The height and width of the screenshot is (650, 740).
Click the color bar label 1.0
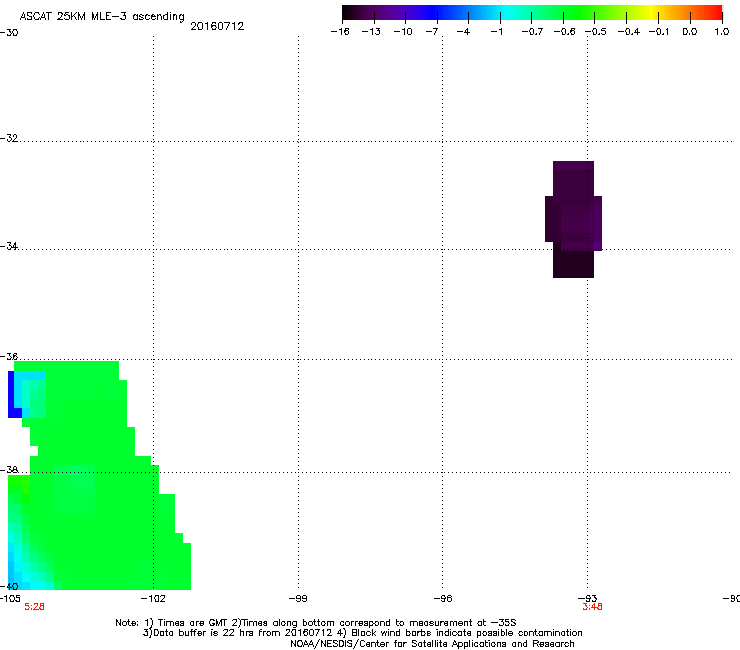pos(722,32)
